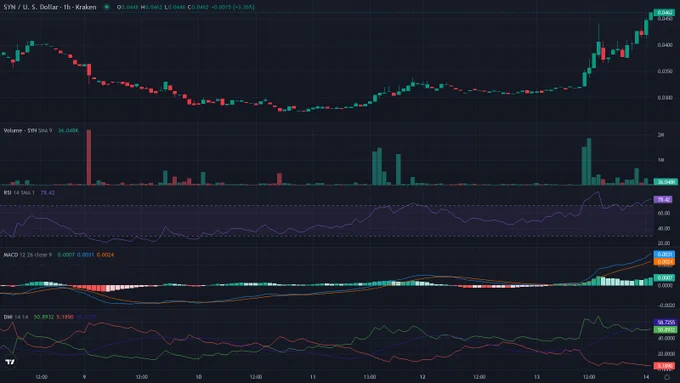The image size is (680, 383).
Task: Open the TradingView logo link
Action: click(x=10, y=362)
